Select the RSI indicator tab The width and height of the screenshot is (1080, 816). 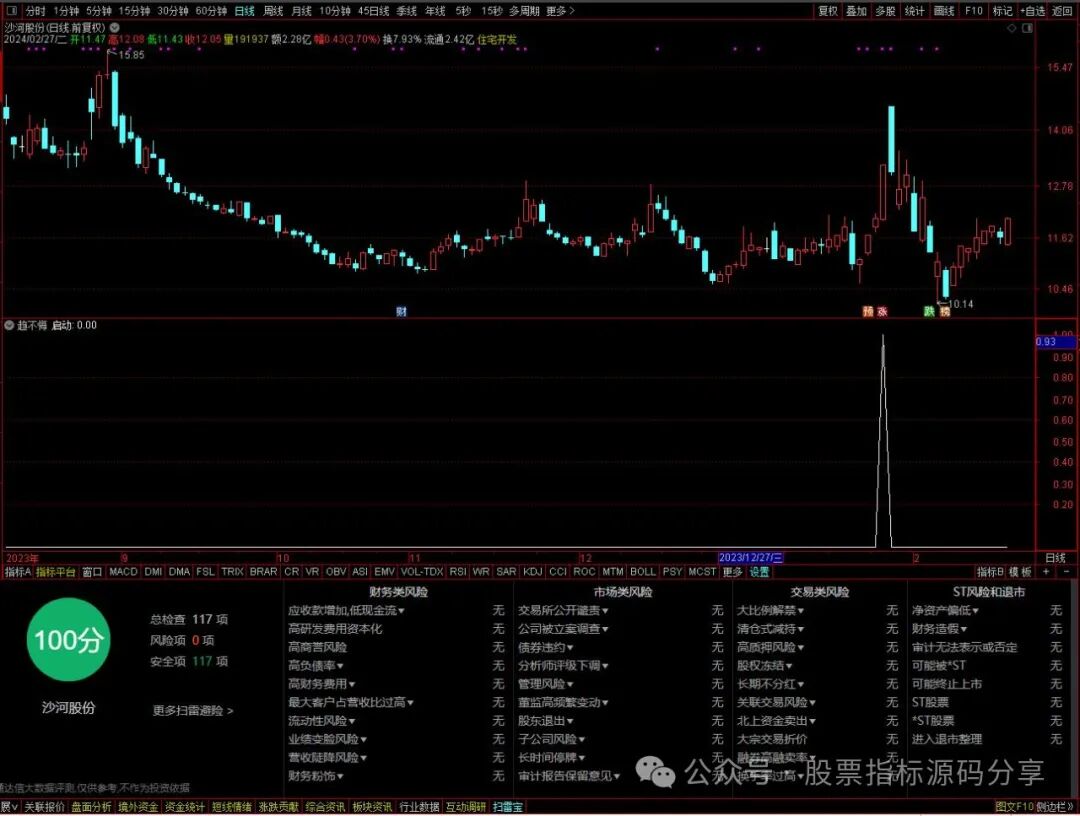[x=457, y=572]
